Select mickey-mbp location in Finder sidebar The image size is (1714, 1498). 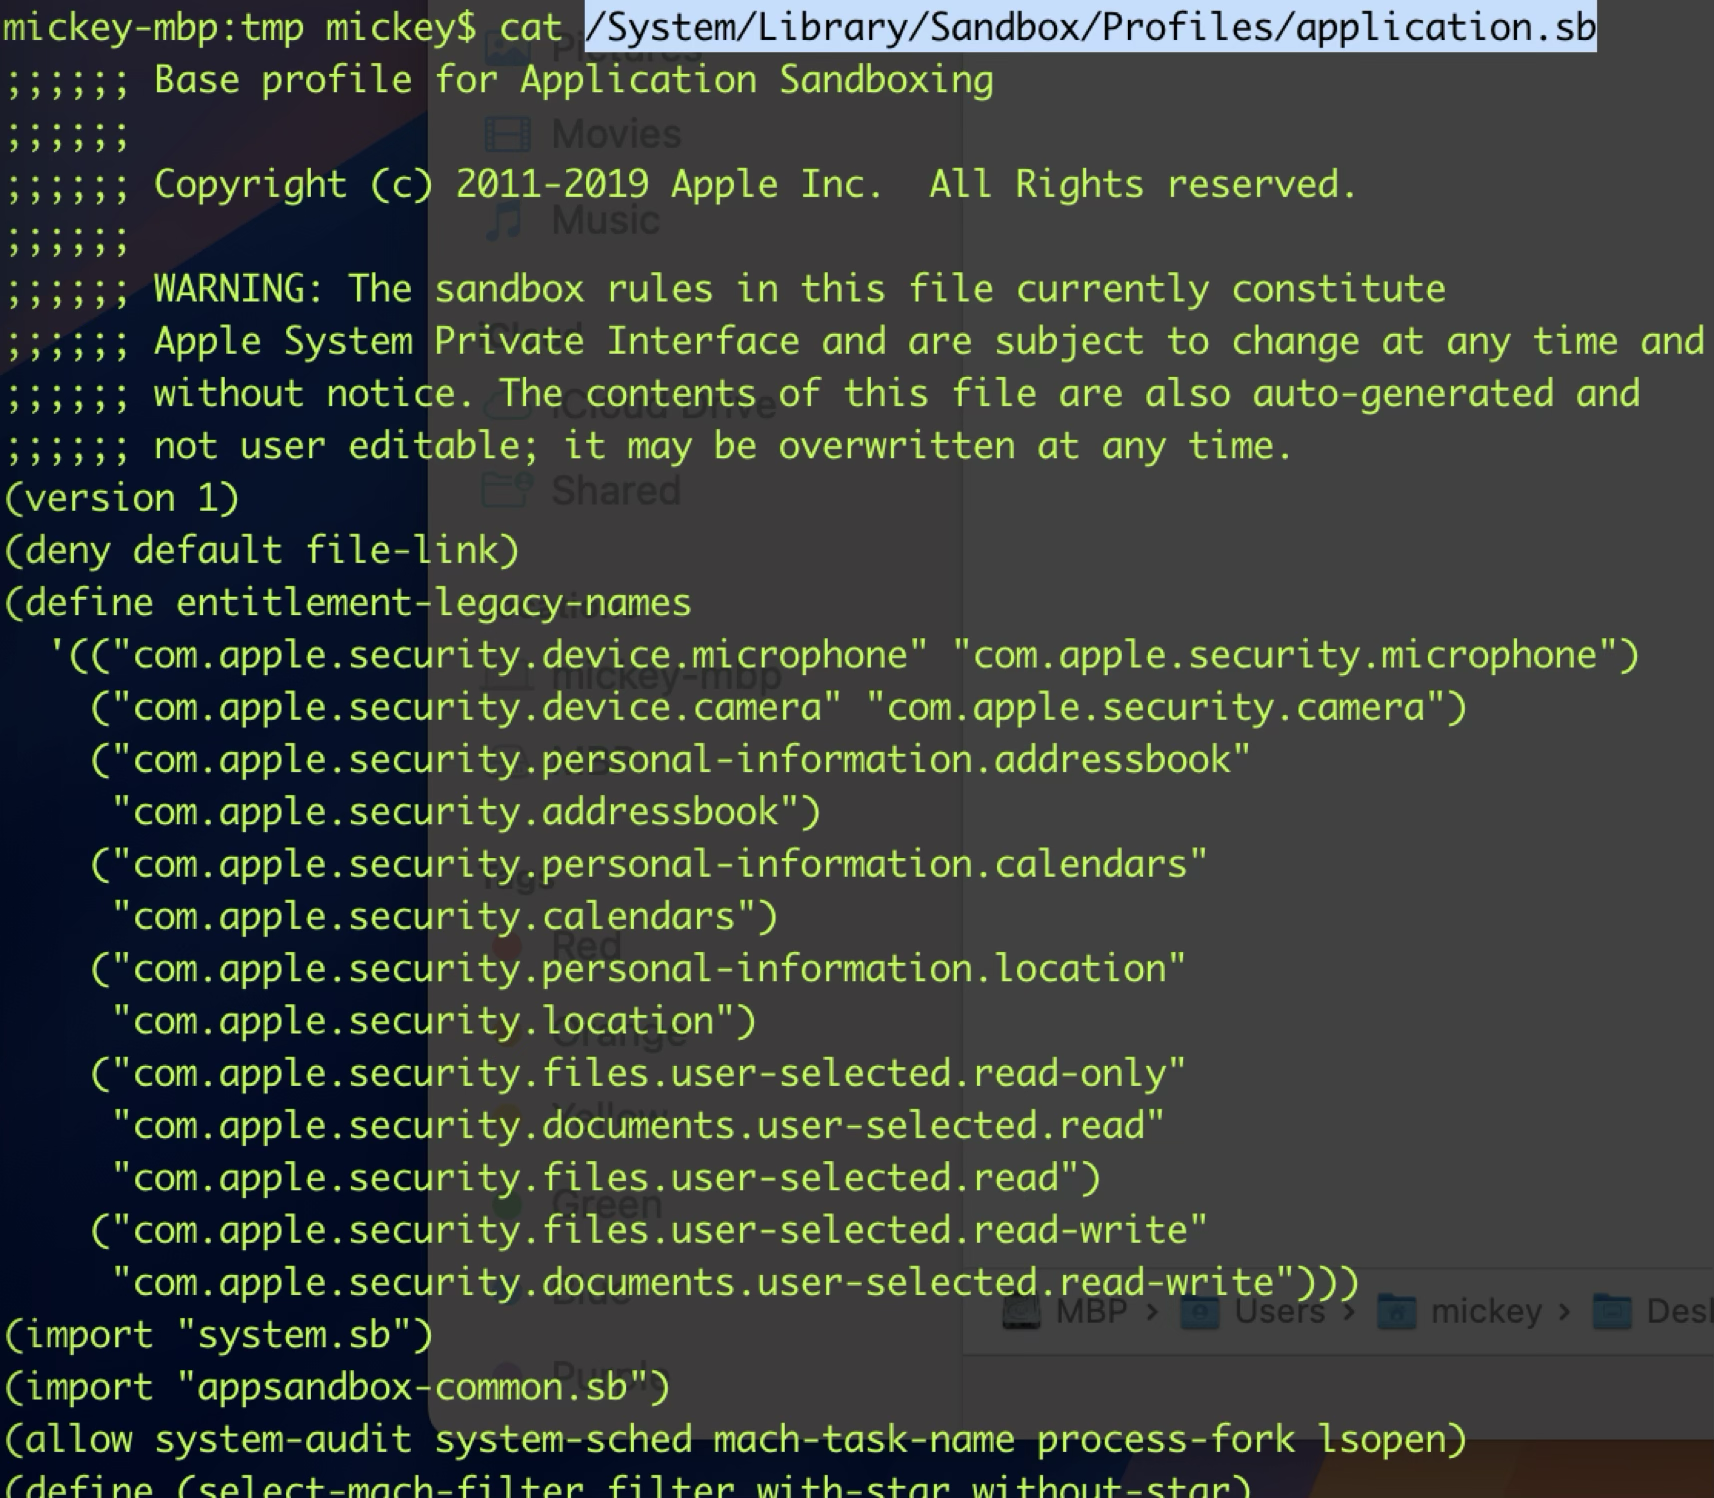point(632,677)
